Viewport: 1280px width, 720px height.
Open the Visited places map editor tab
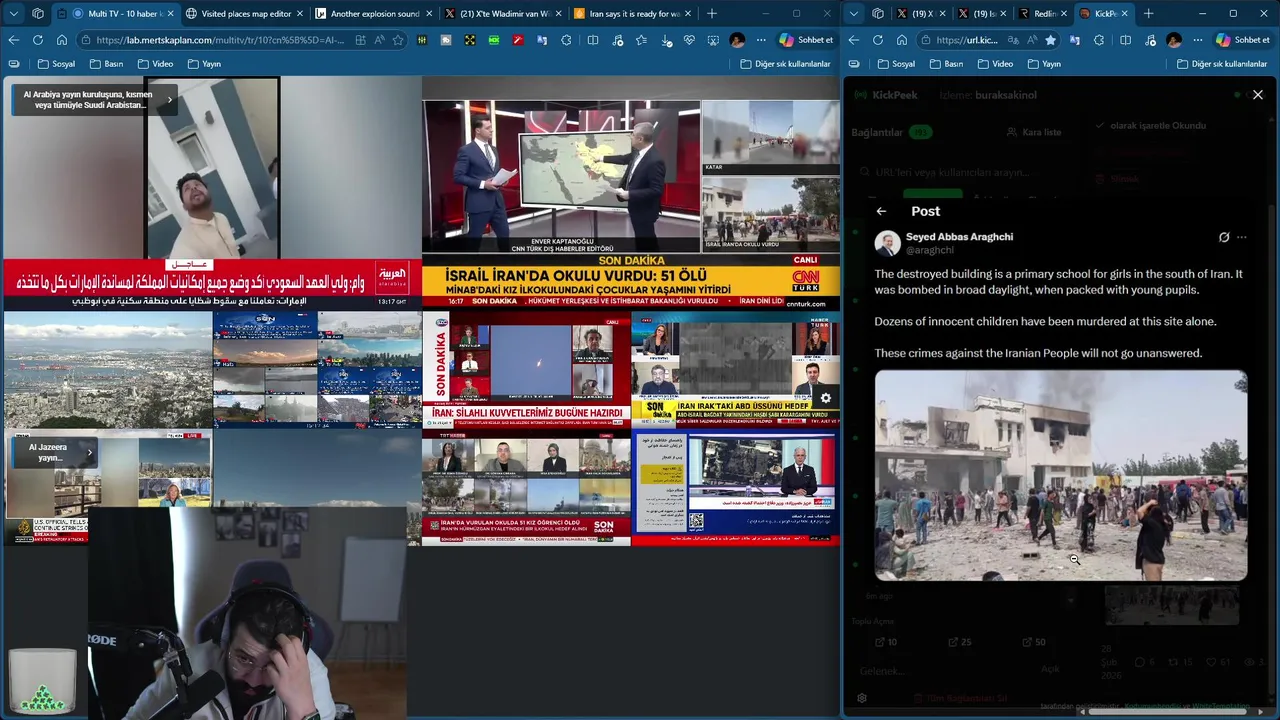[x=247, y=13]
